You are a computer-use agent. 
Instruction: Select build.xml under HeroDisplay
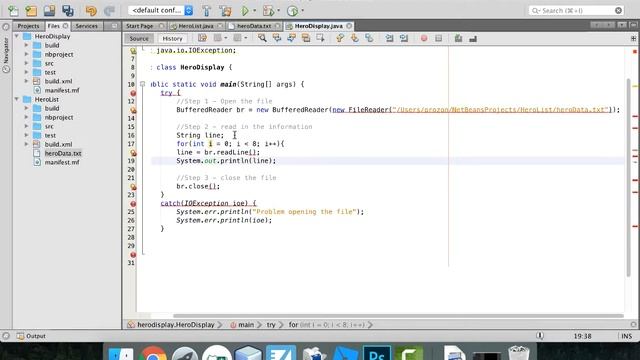pyautogui.click(x=58, y=81)
